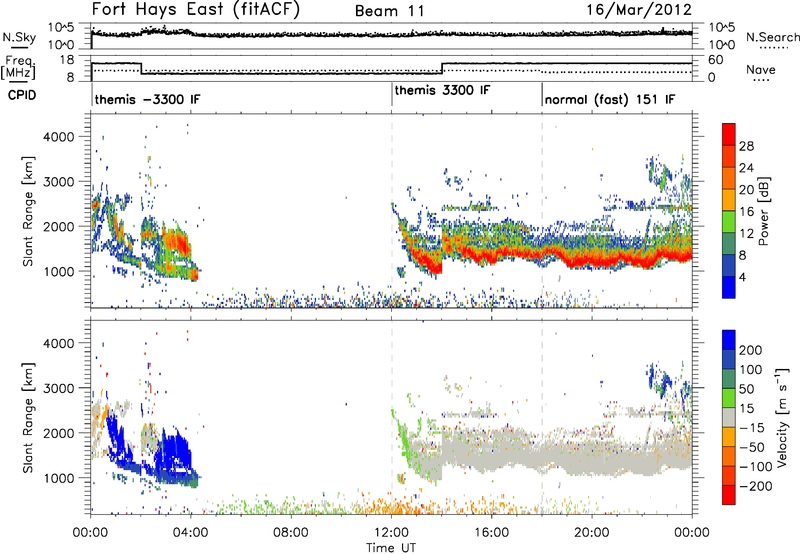Click the frequency line step-up near 14:00
The height and width of the screenshot is (554, 800).
pyautogui.click(x=442, y=68)
